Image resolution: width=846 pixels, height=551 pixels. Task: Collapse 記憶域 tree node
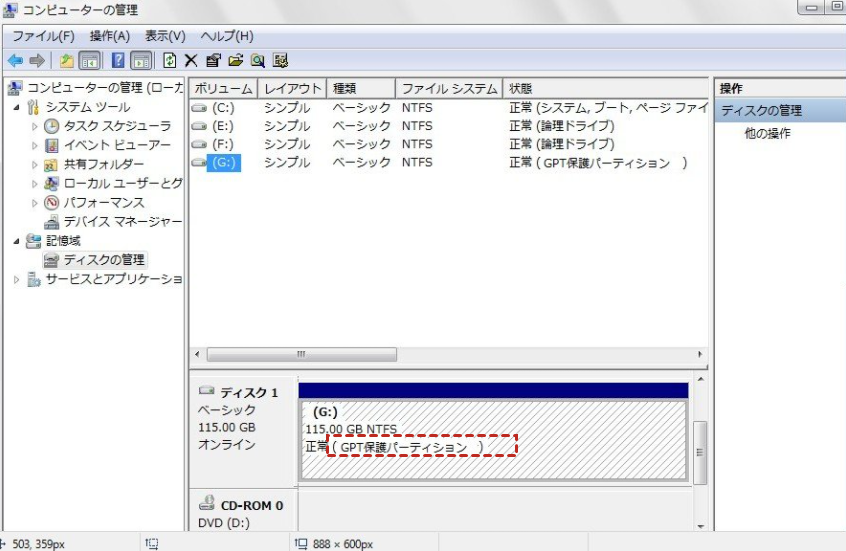coord(17,241)
